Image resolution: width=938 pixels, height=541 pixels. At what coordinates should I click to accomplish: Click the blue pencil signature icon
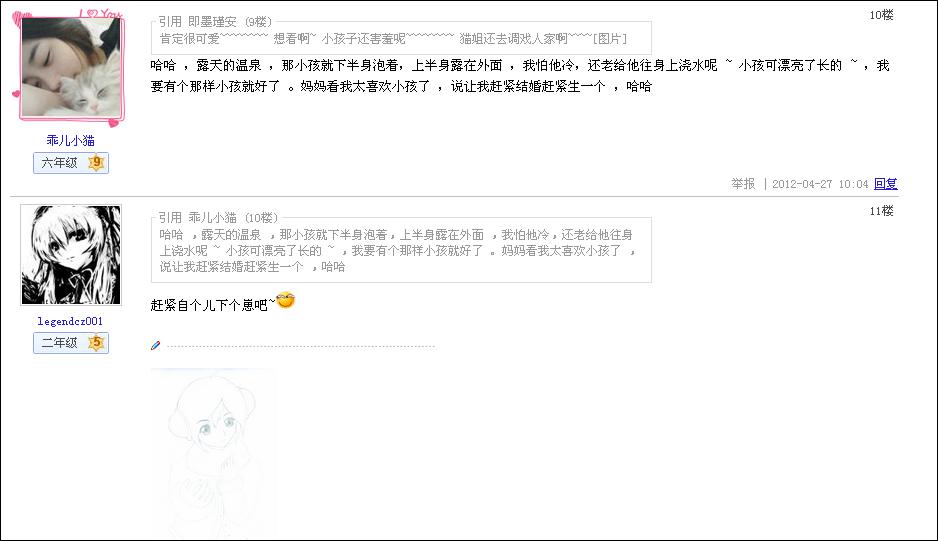coord(156,345)
